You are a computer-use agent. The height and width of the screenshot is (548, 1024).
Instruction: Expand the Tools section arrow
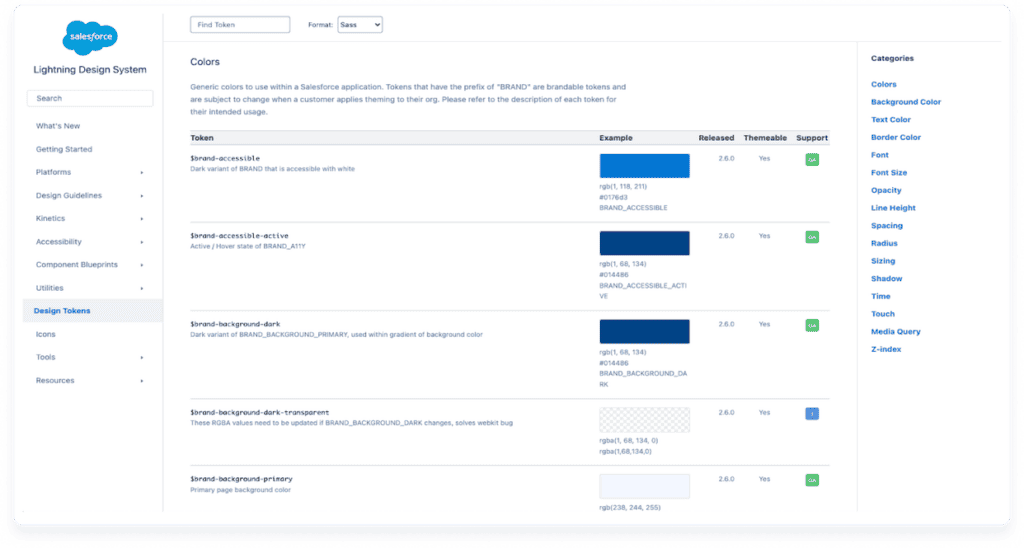tap(141, 357)
